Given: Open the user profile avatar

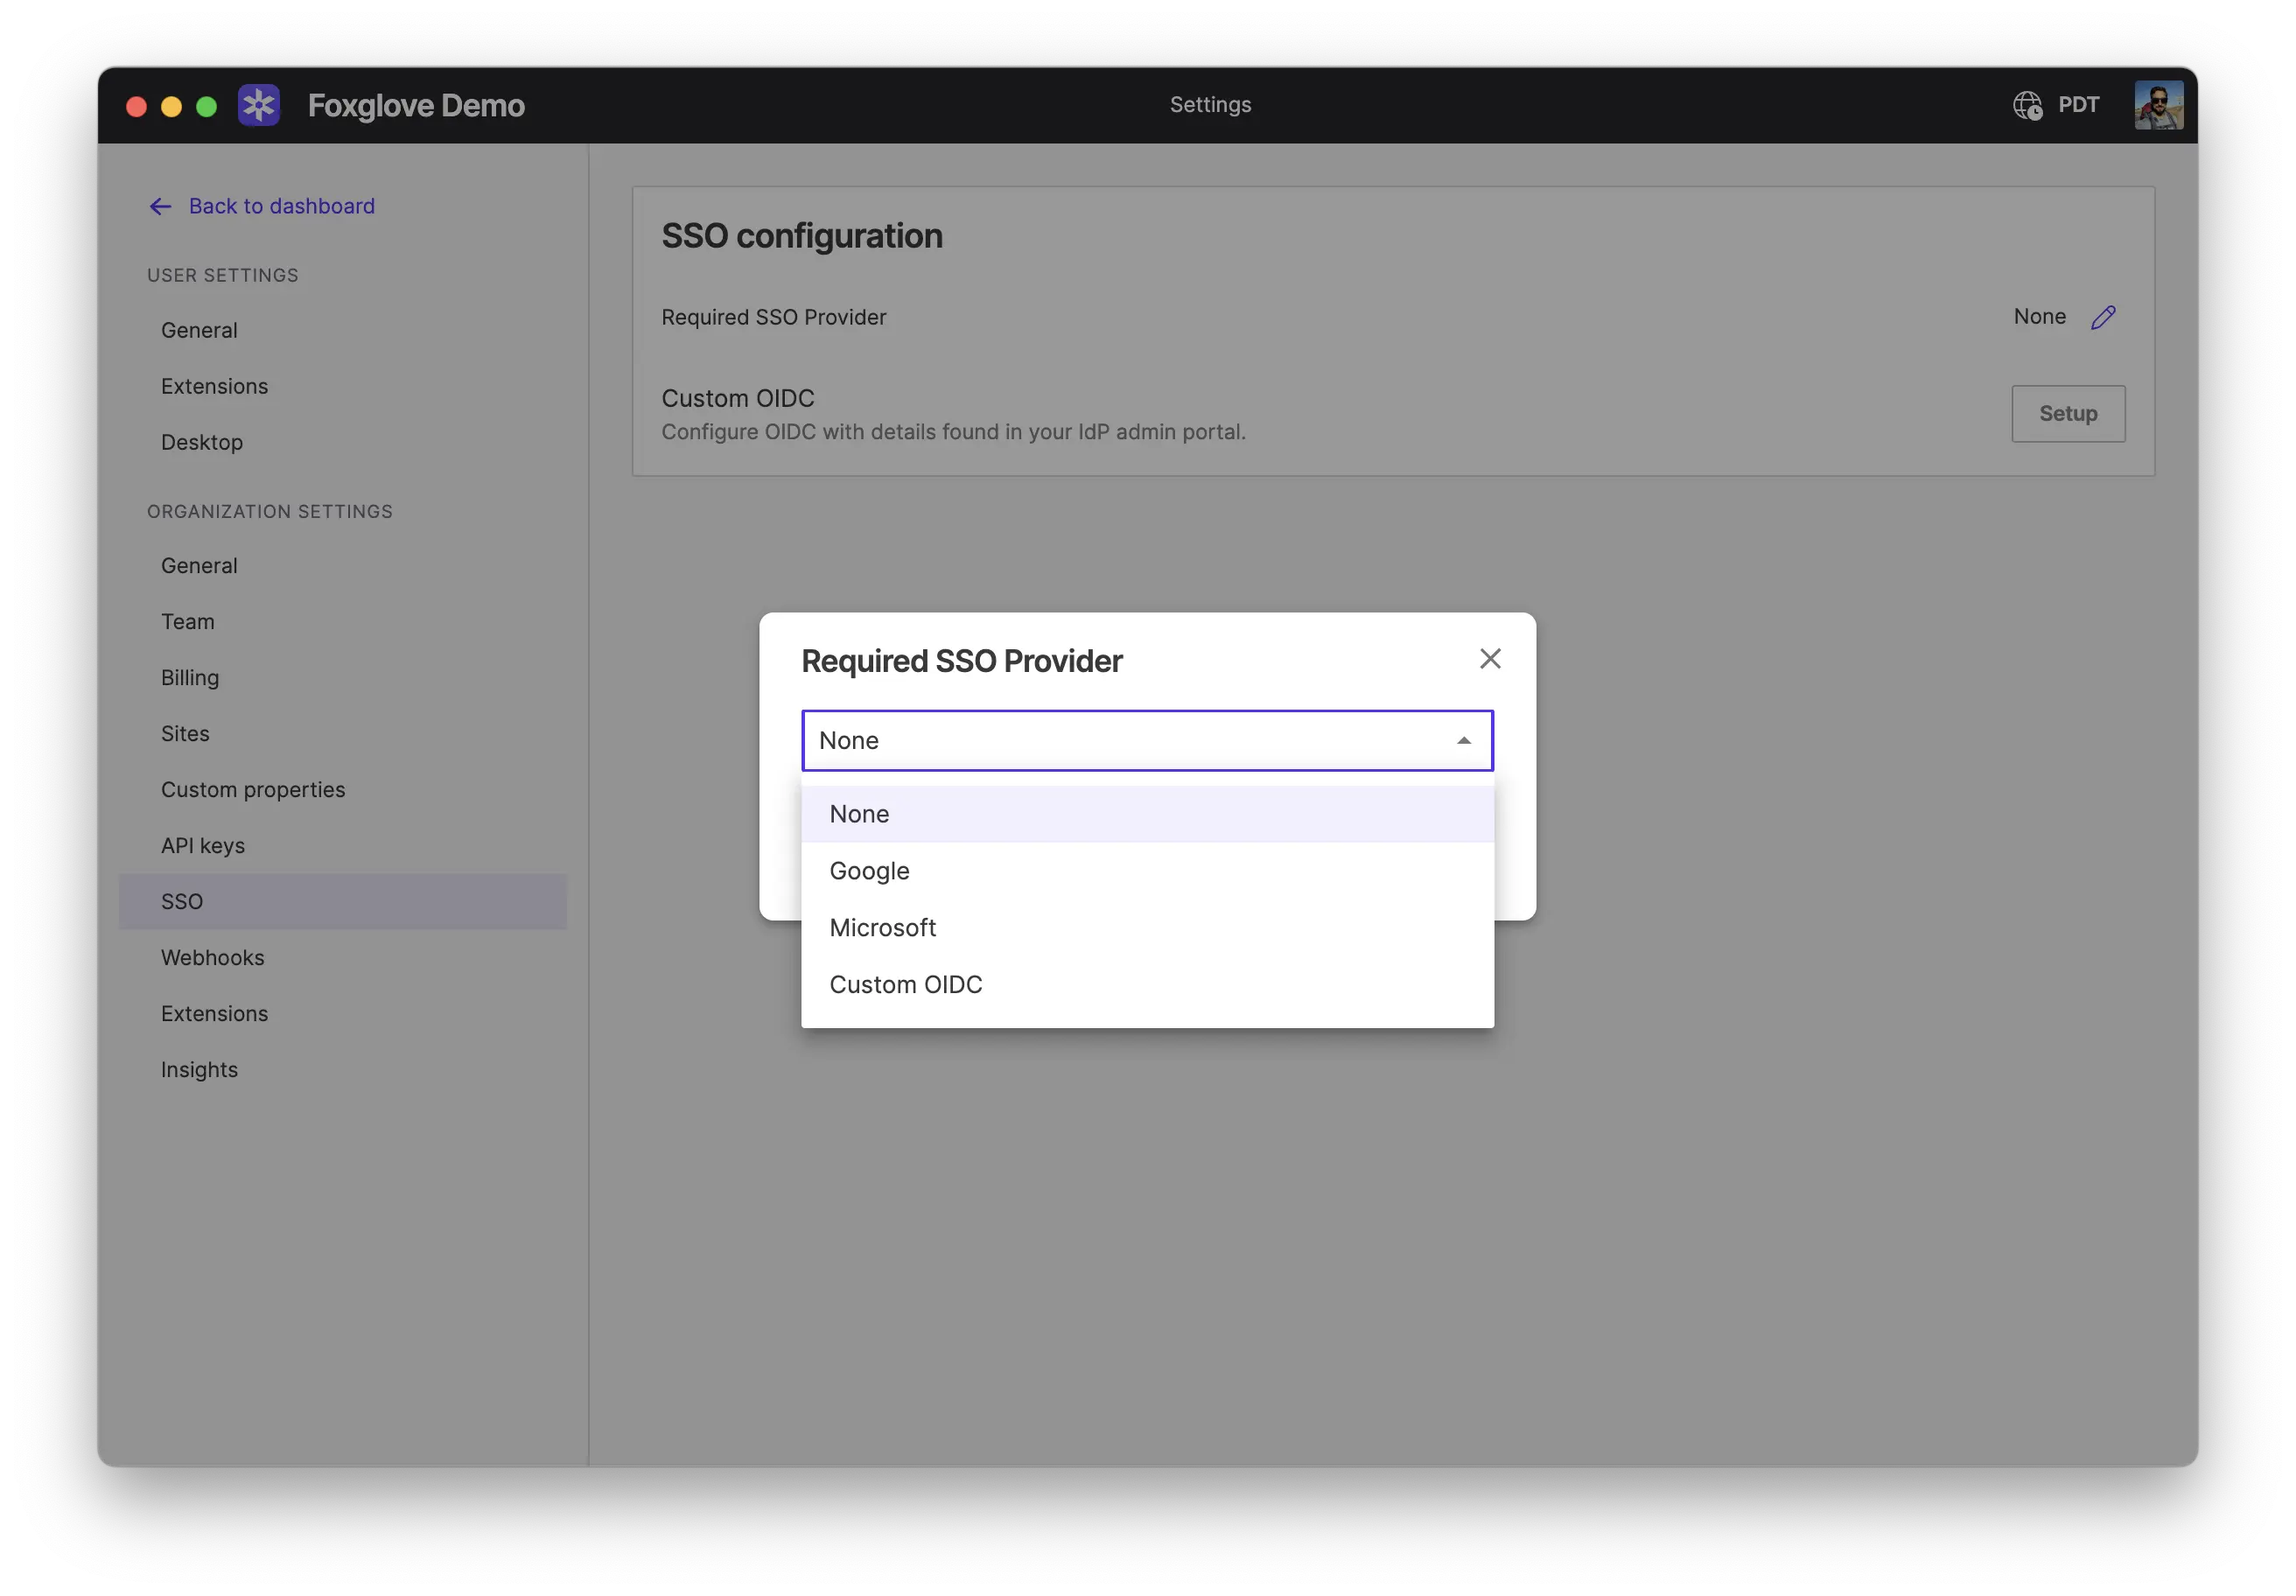Looking at the screenshot, I should (x=2158, y=104).
